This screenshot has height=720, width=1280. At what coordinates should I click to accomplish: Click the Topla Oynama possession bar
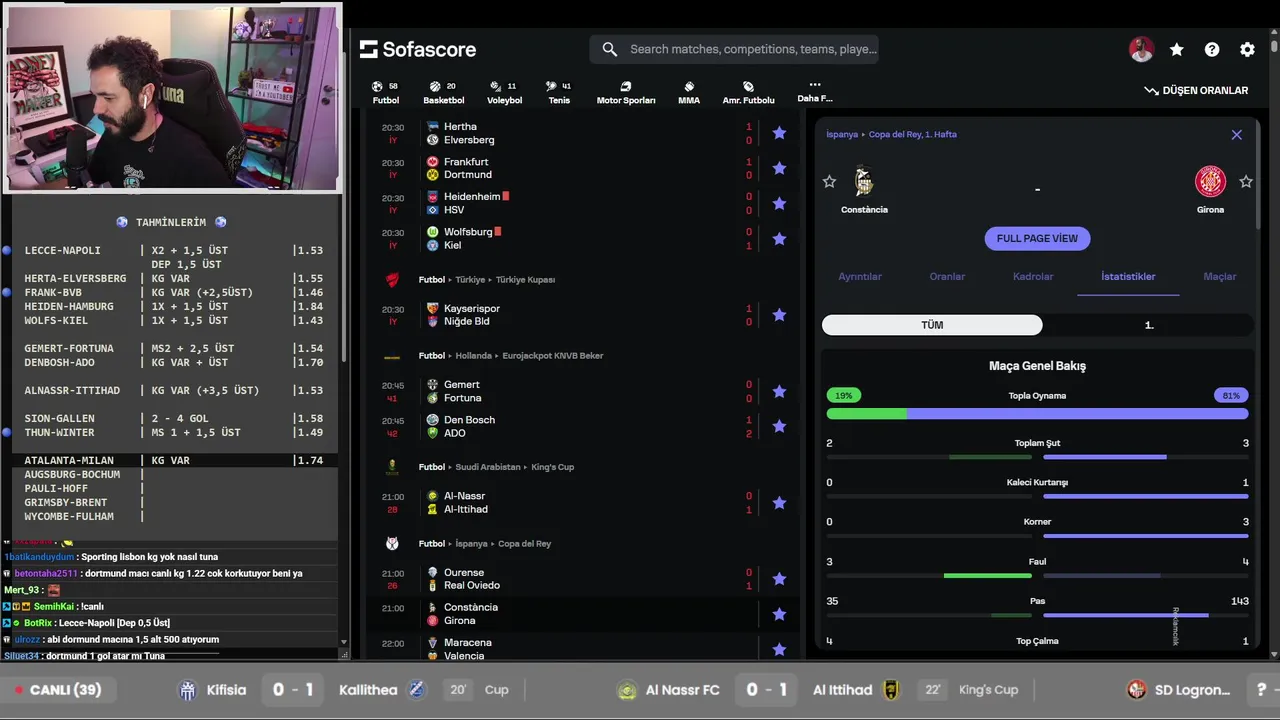point(1037,413)
